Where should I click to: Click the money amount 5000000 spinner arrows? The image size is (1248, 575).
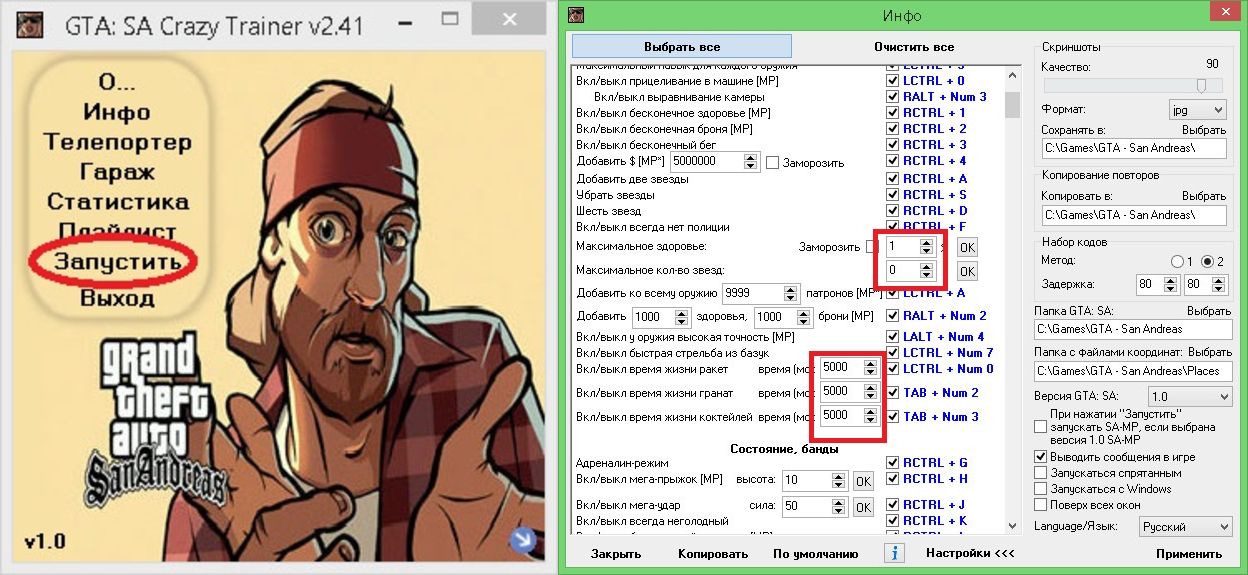(x=750, y=161)
